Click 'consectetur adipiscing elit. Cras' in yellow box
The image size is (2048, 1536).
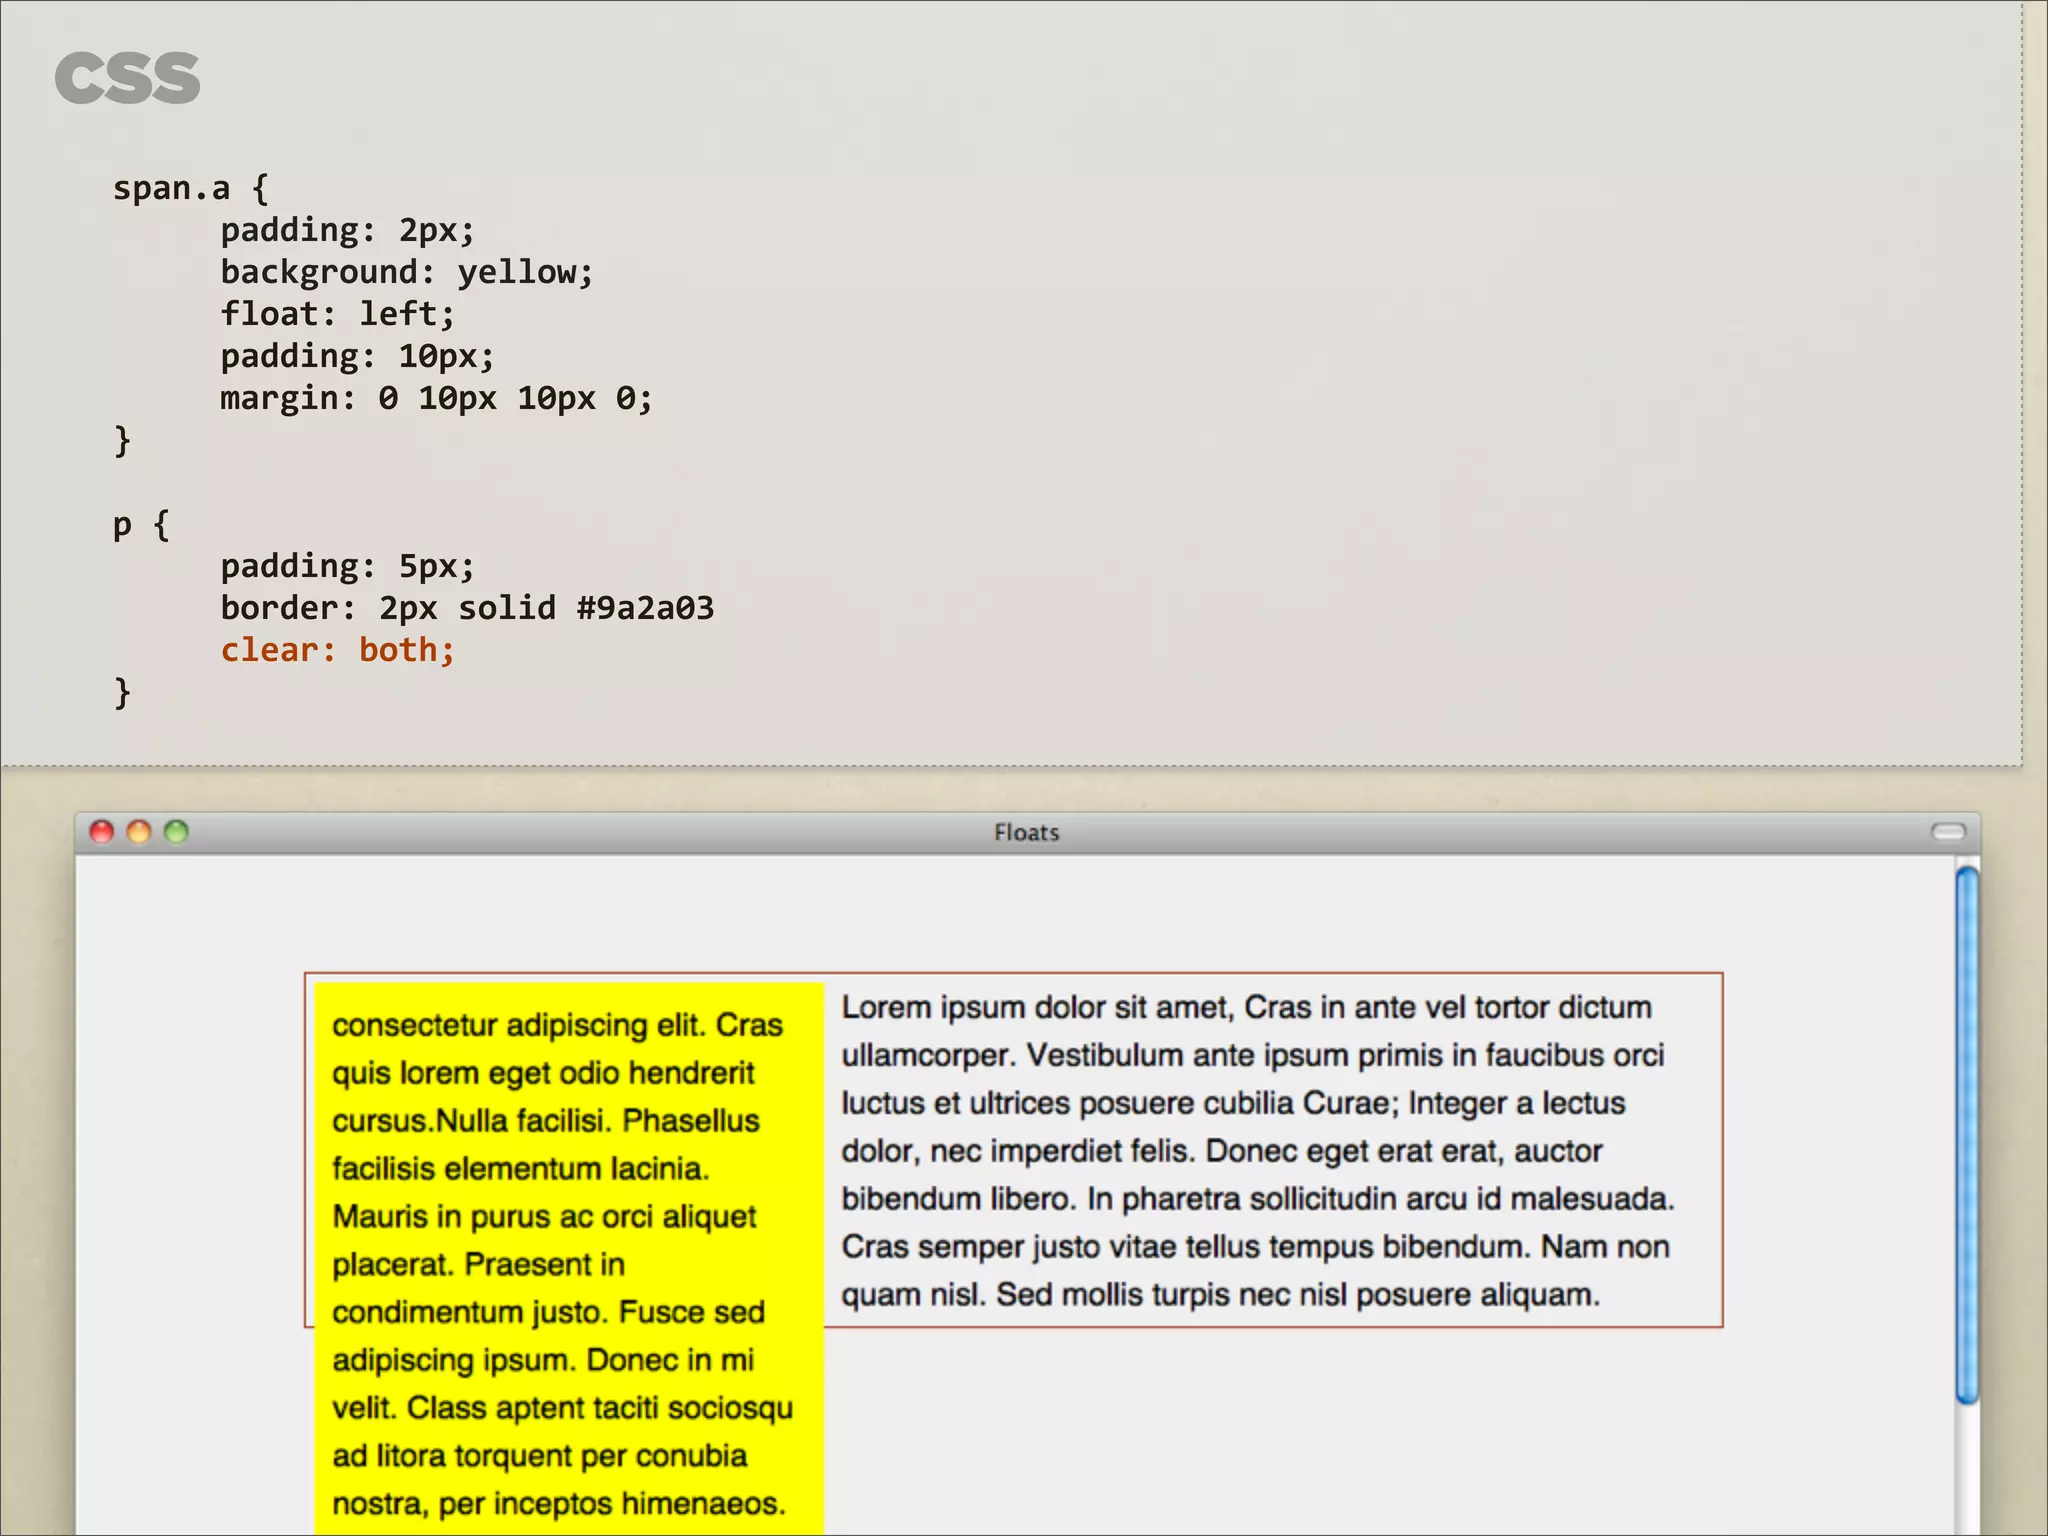[557, 1025]
